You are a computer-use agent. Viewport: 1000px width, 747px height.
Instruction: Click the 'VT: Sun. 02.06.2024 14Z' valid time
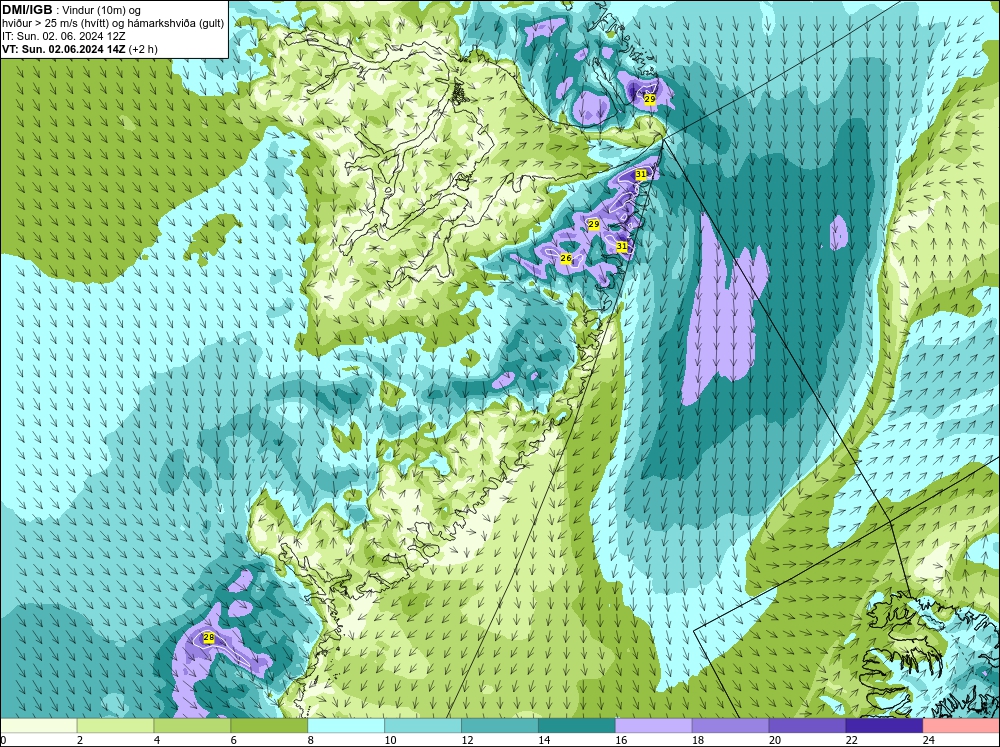(64, 49)
